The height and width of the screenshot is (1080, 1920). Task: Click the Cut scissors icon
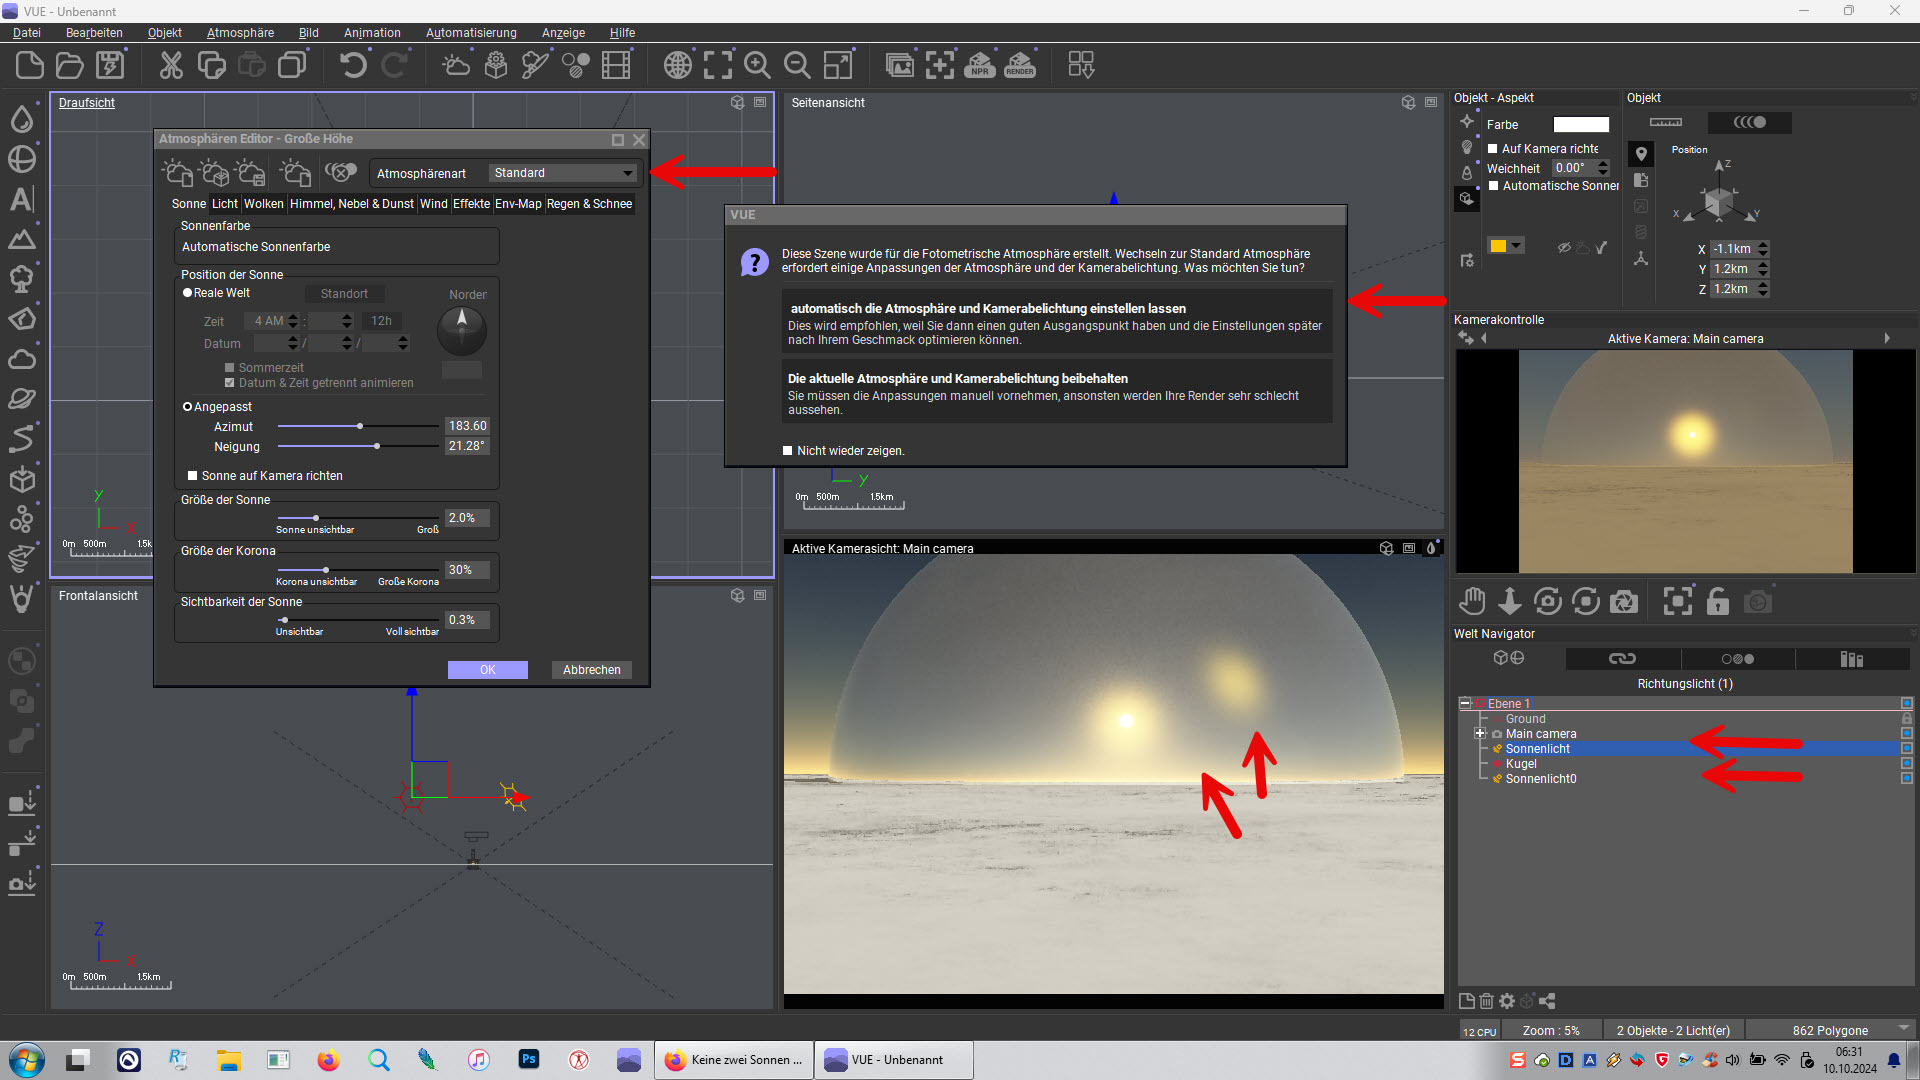point(171,66)
